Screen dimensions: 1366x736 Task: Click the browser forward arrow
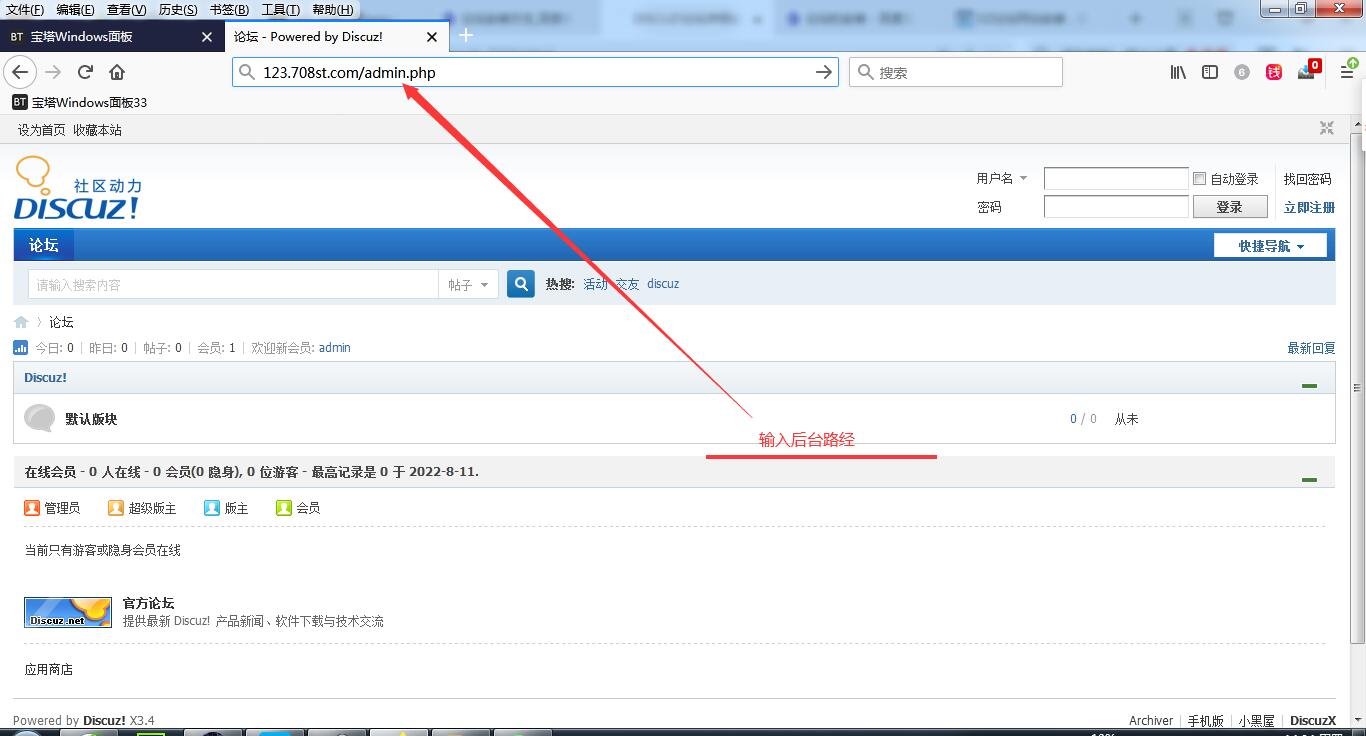(53, 72)
